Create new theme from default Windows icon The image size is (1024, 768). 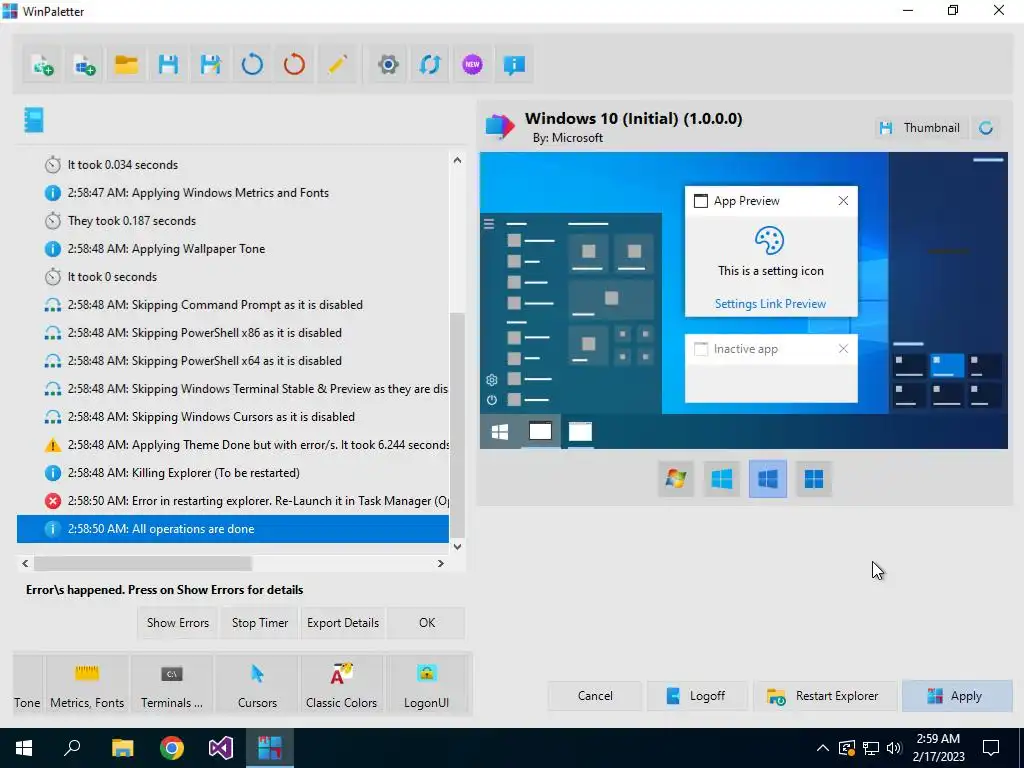tap(84, 65)
